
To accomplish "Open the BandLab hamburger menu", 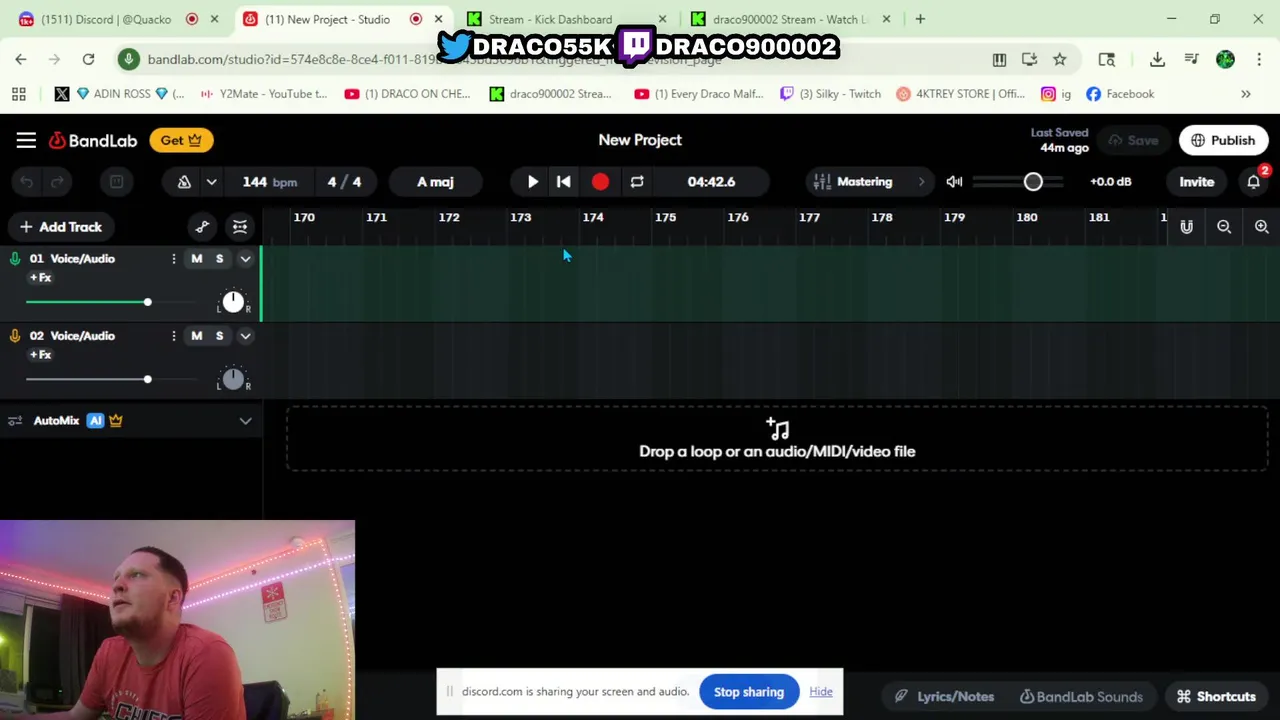I will [26, 140].
